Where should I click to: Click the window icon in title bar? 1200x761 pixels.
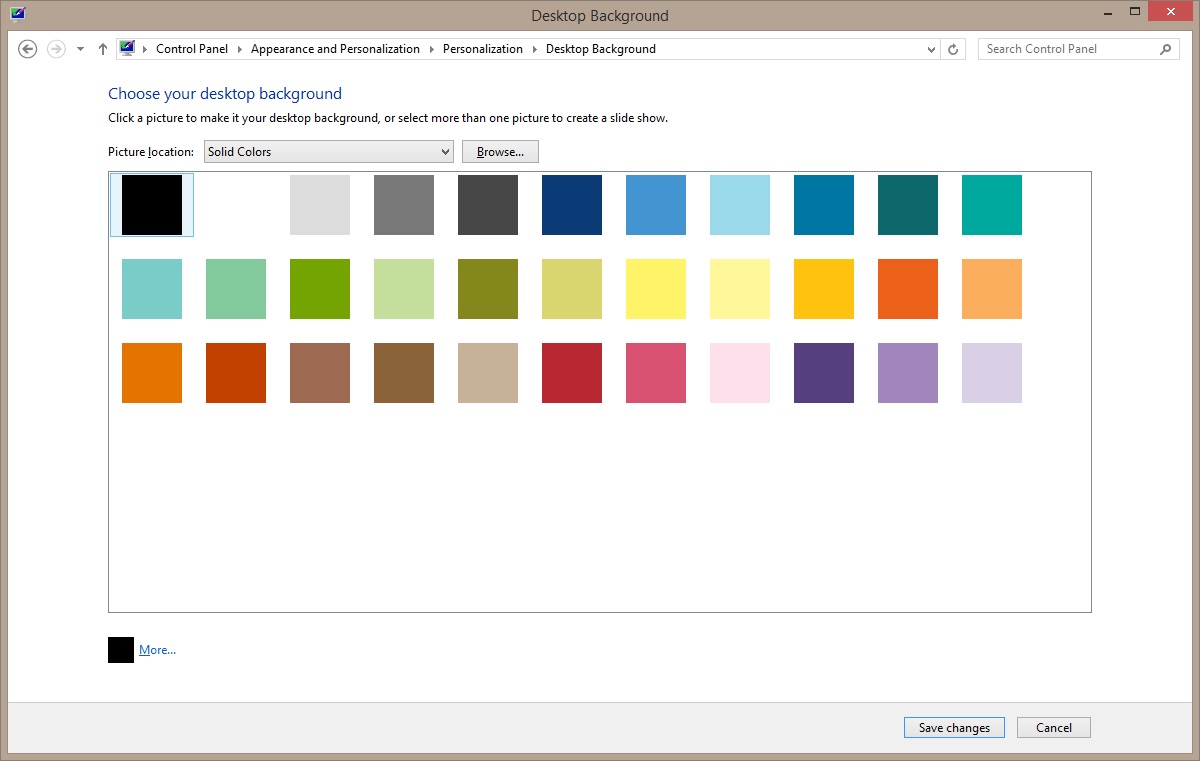click(x=18, y=14)
